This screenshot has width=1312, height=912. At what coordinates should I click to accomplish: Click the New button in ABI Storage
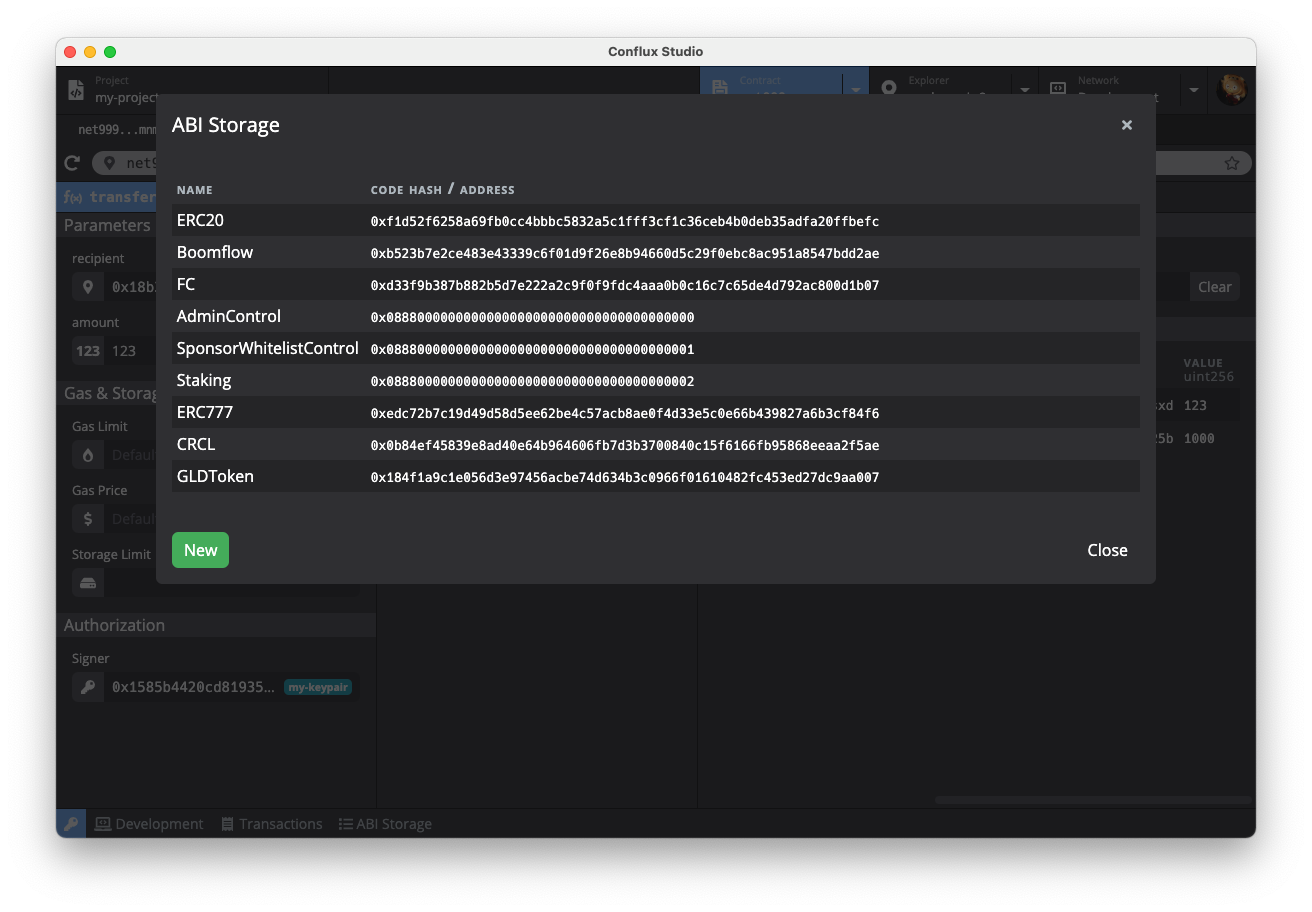coord(200,550)
